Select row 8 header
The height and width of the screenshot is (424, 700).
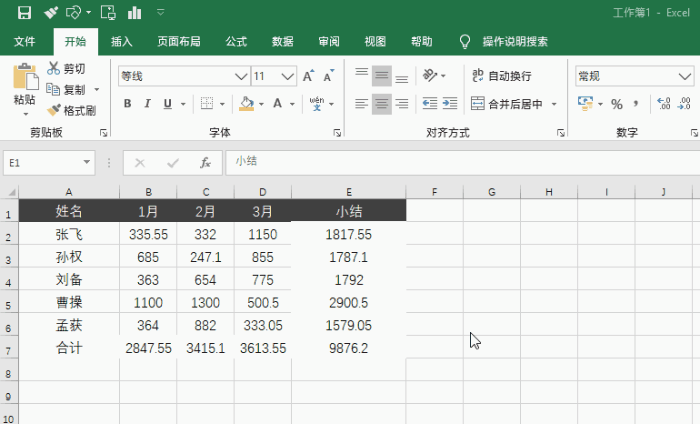(9, 371)
